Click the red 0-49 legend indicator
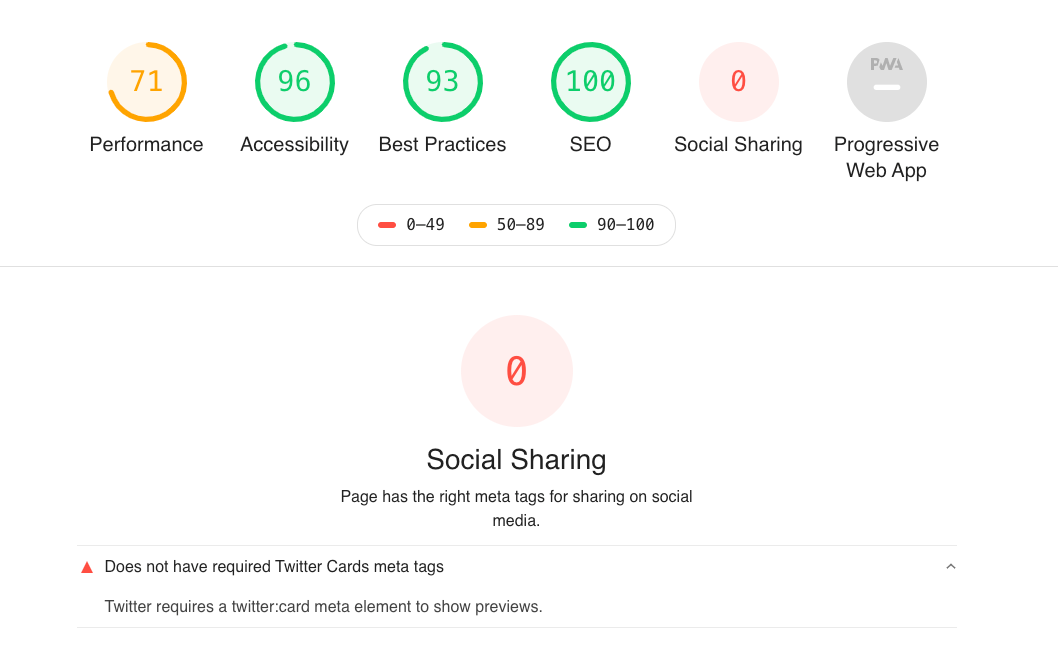The height and width of the screenshot is (660, 1058). tap(389, 225)
